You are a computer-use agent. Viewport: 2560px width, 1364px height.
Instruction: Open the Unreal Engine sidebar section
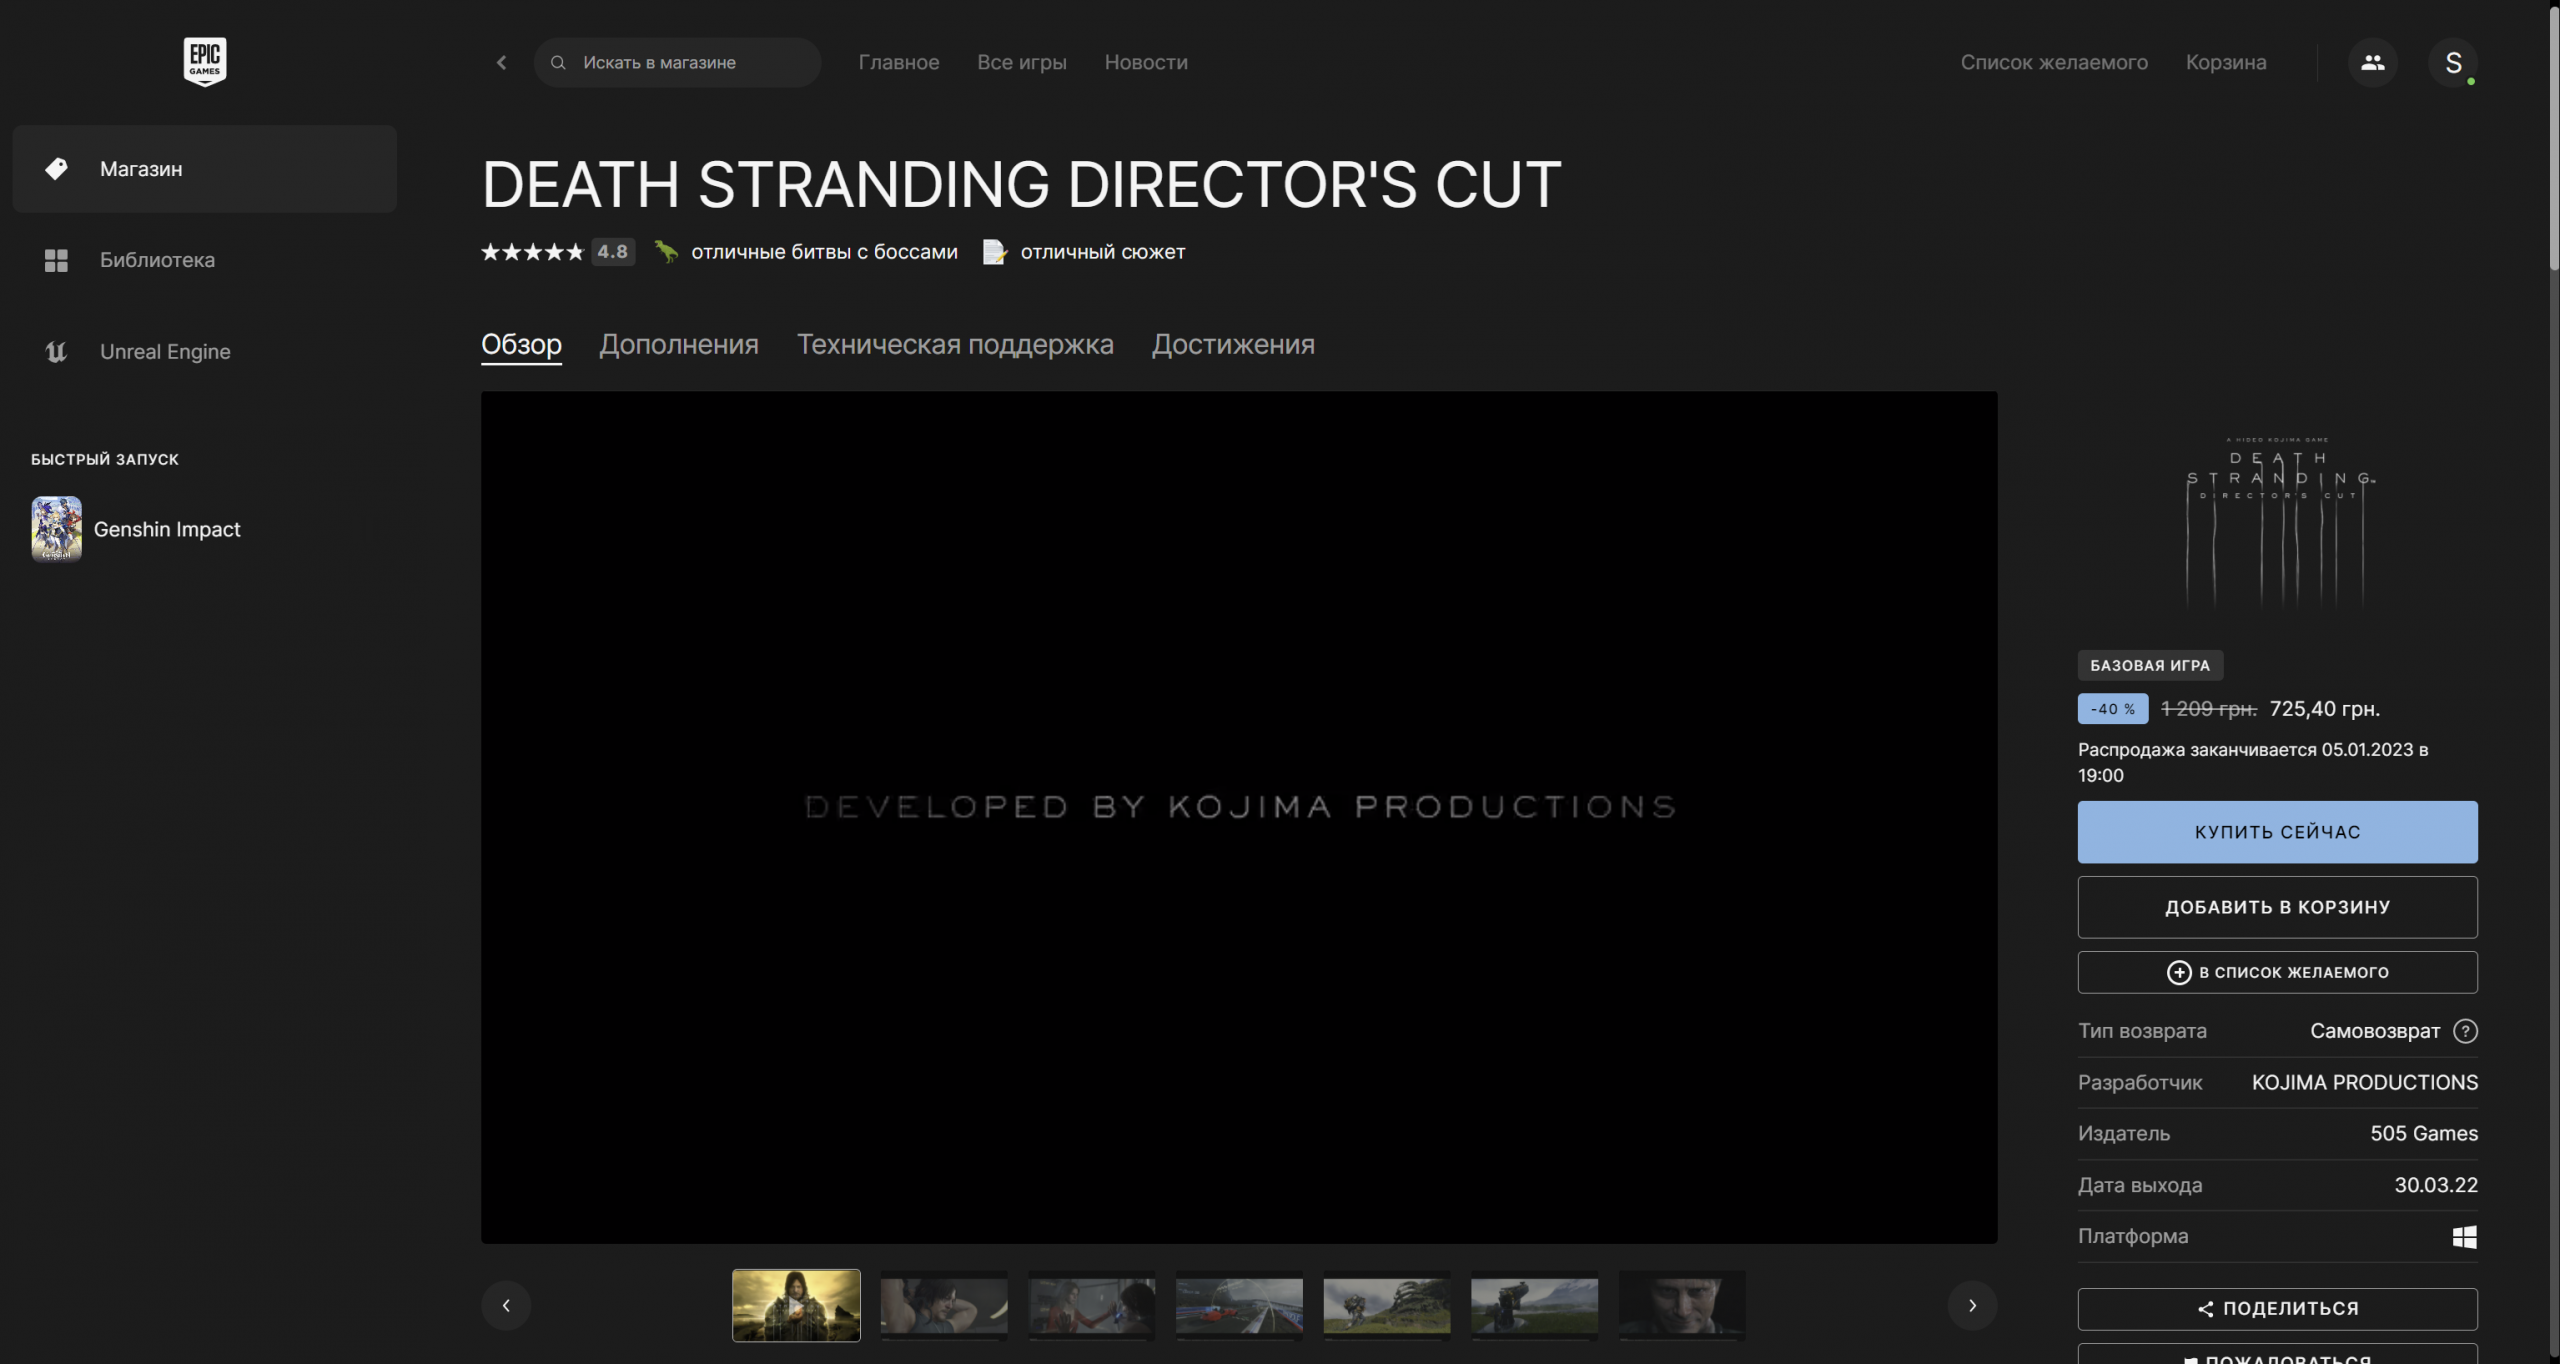[204, 352]
